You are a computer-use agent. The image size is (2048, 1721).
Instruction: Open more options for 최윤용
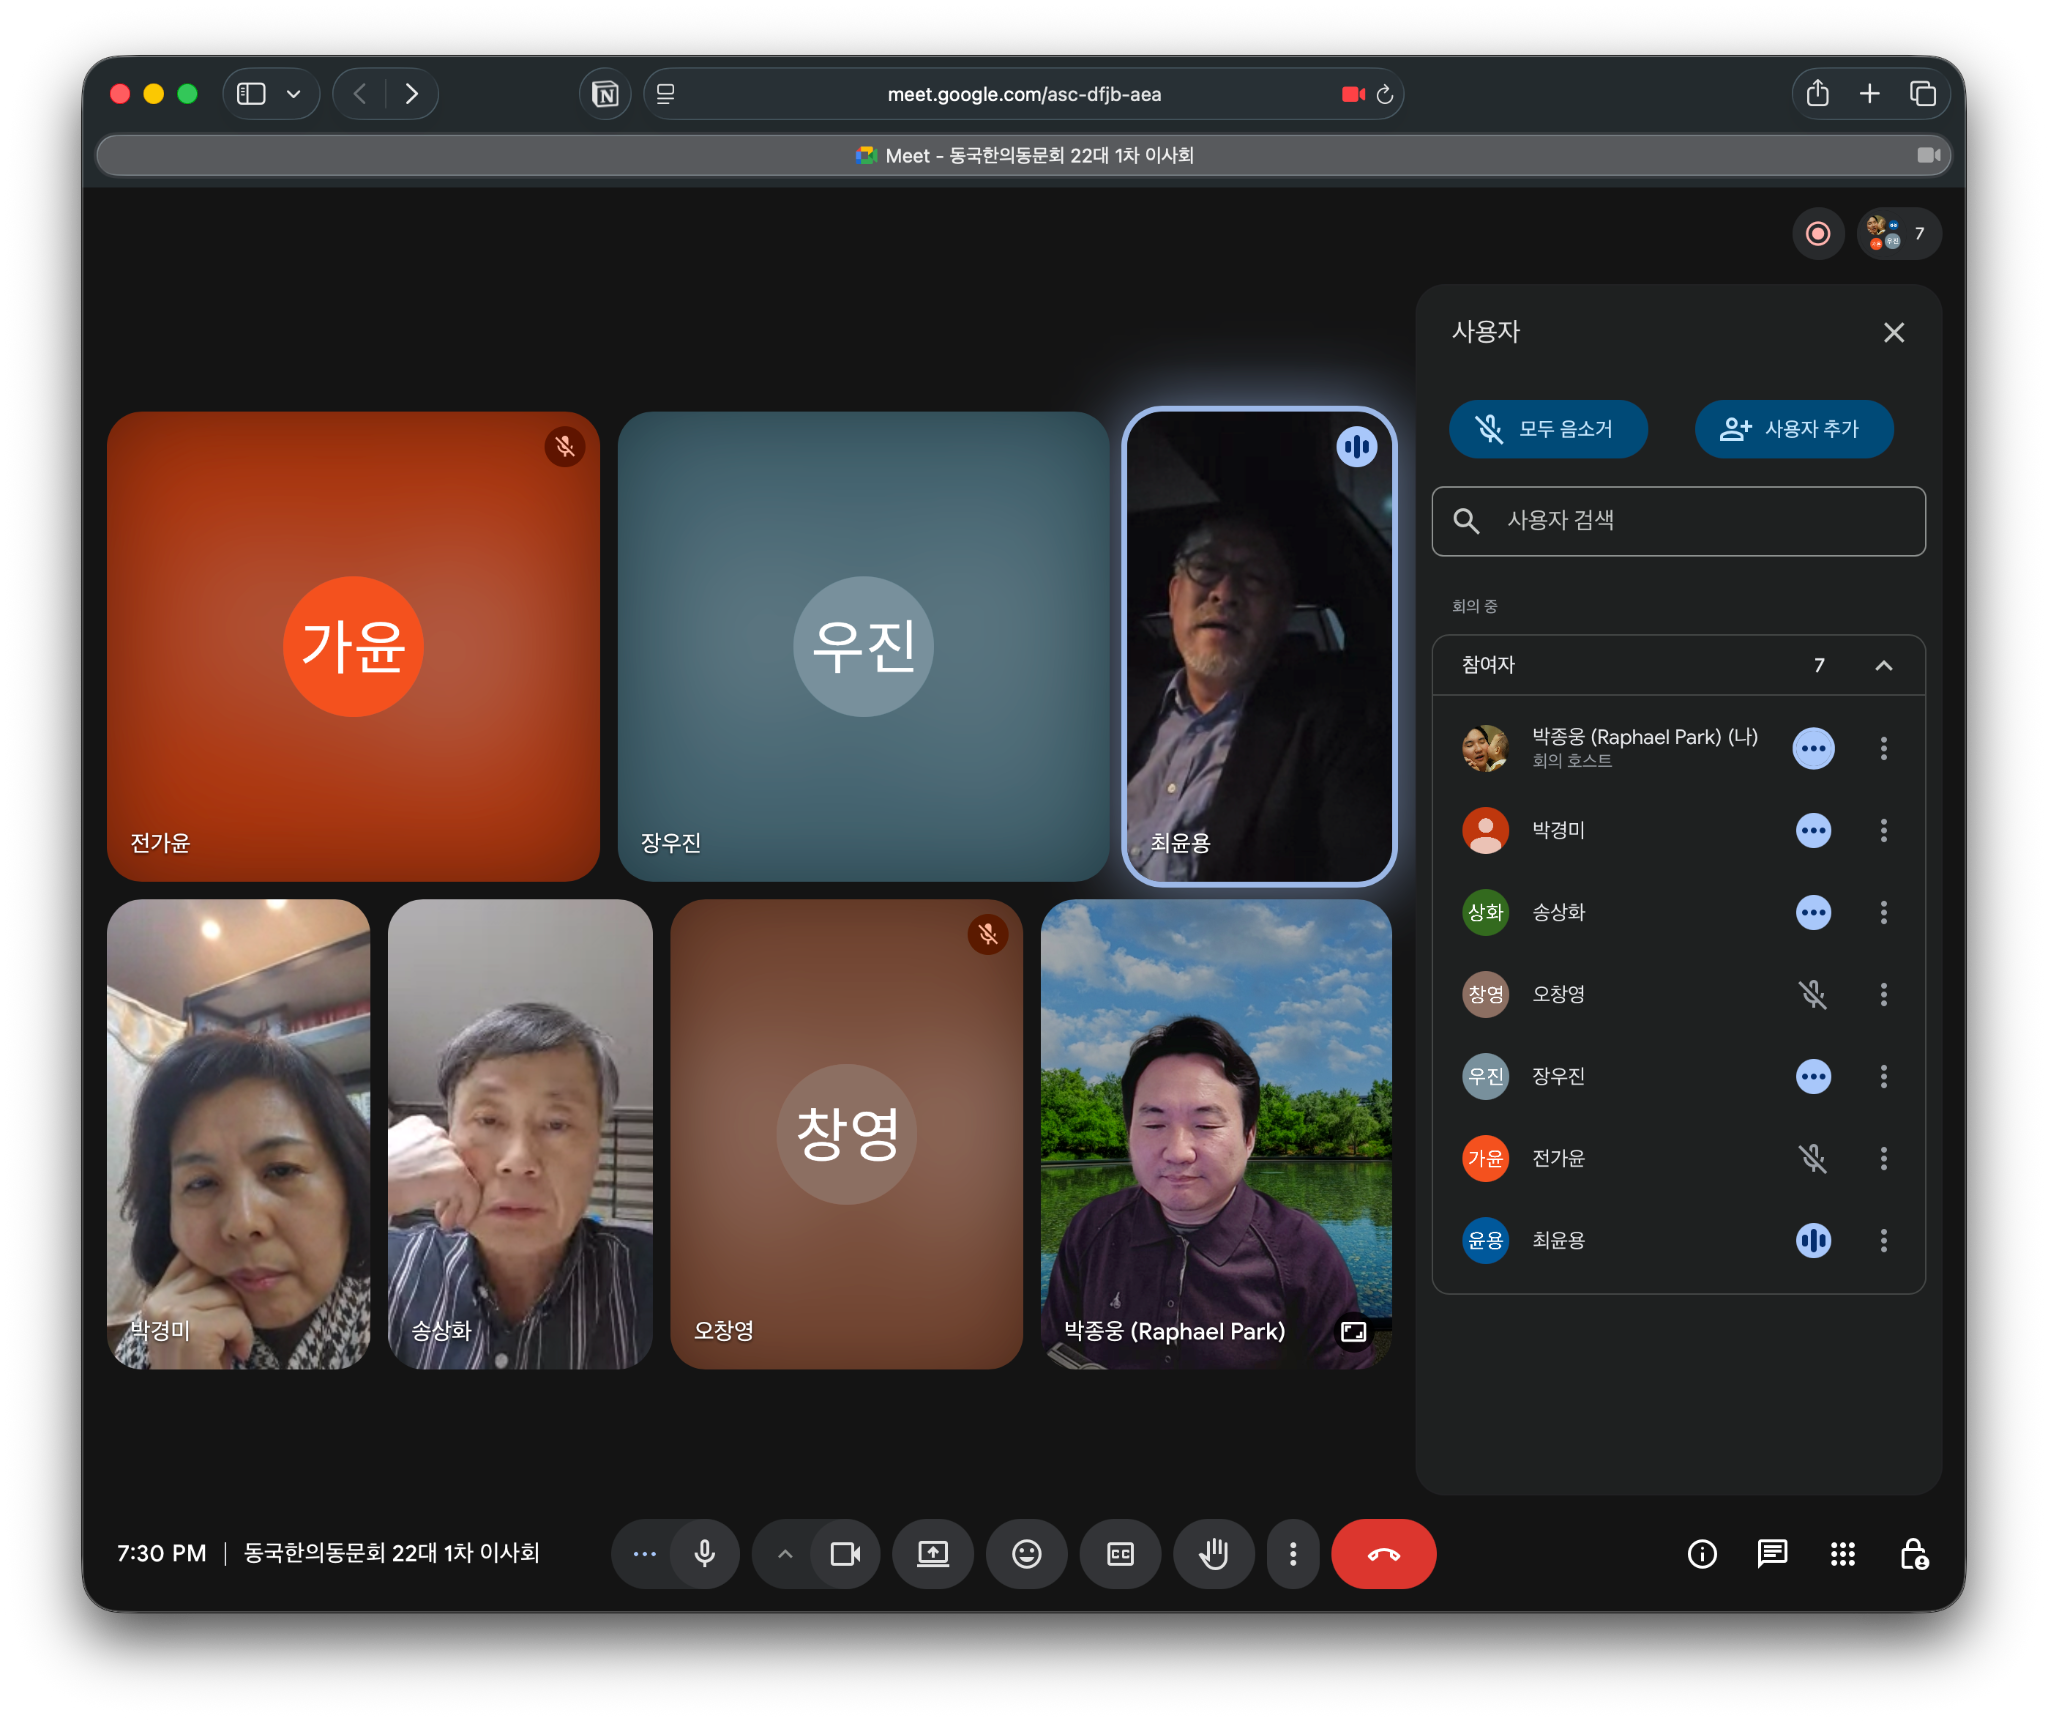1883,1240
